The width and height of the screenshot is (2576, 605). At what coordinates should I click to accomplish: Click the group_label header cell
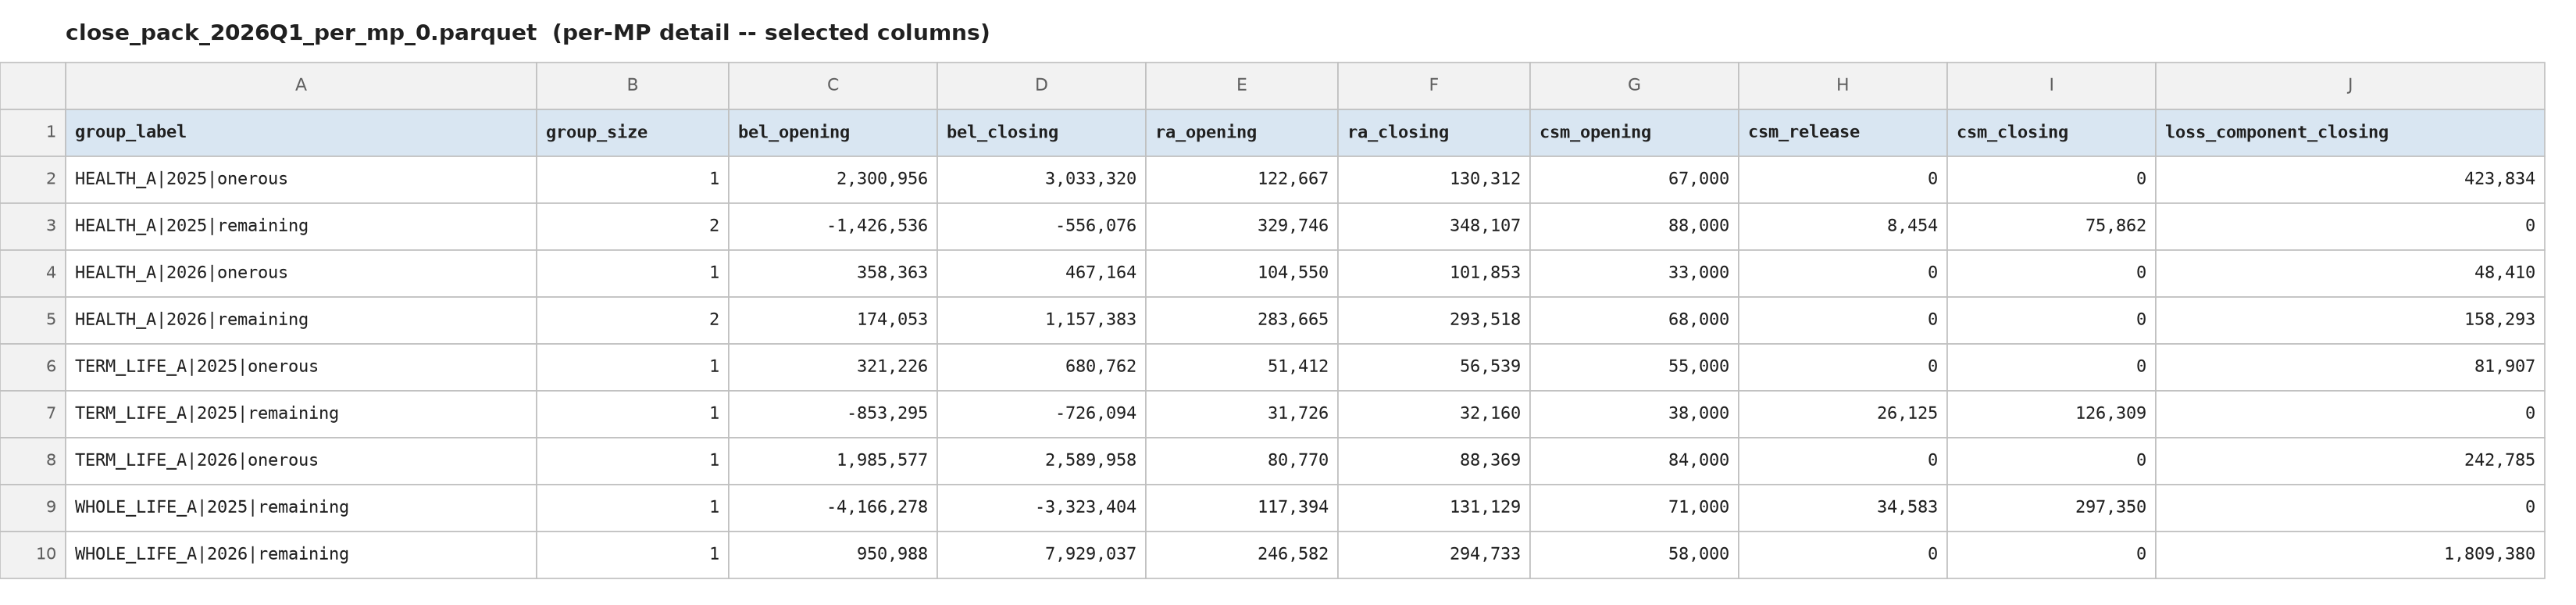[x=301, y=133]
